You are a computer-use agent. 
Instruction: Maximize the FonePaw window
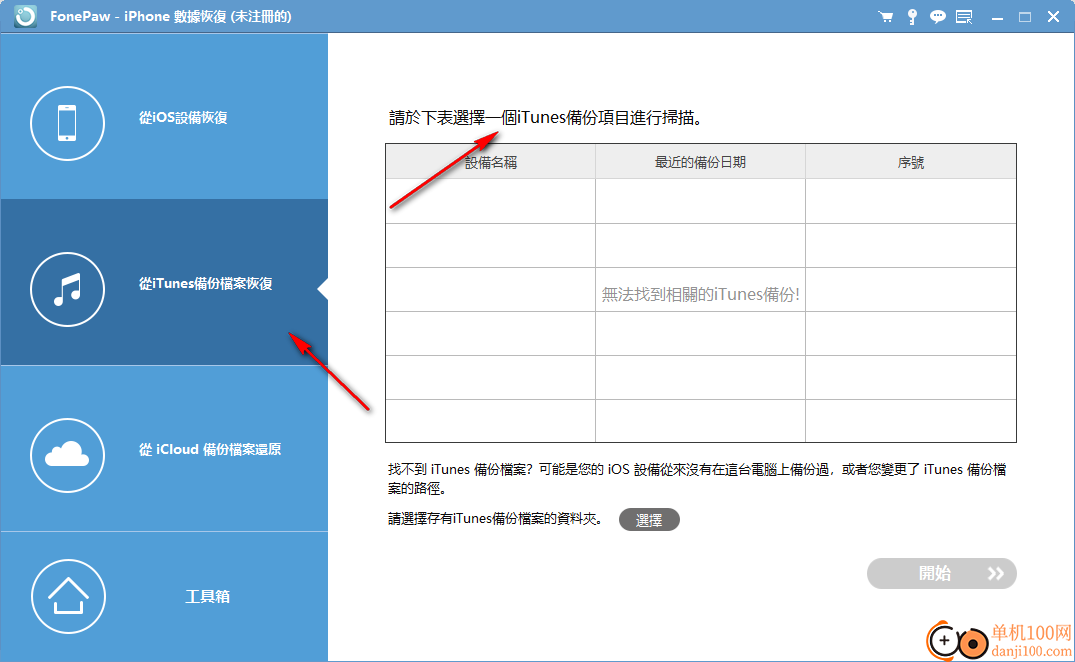point(1025,17)
